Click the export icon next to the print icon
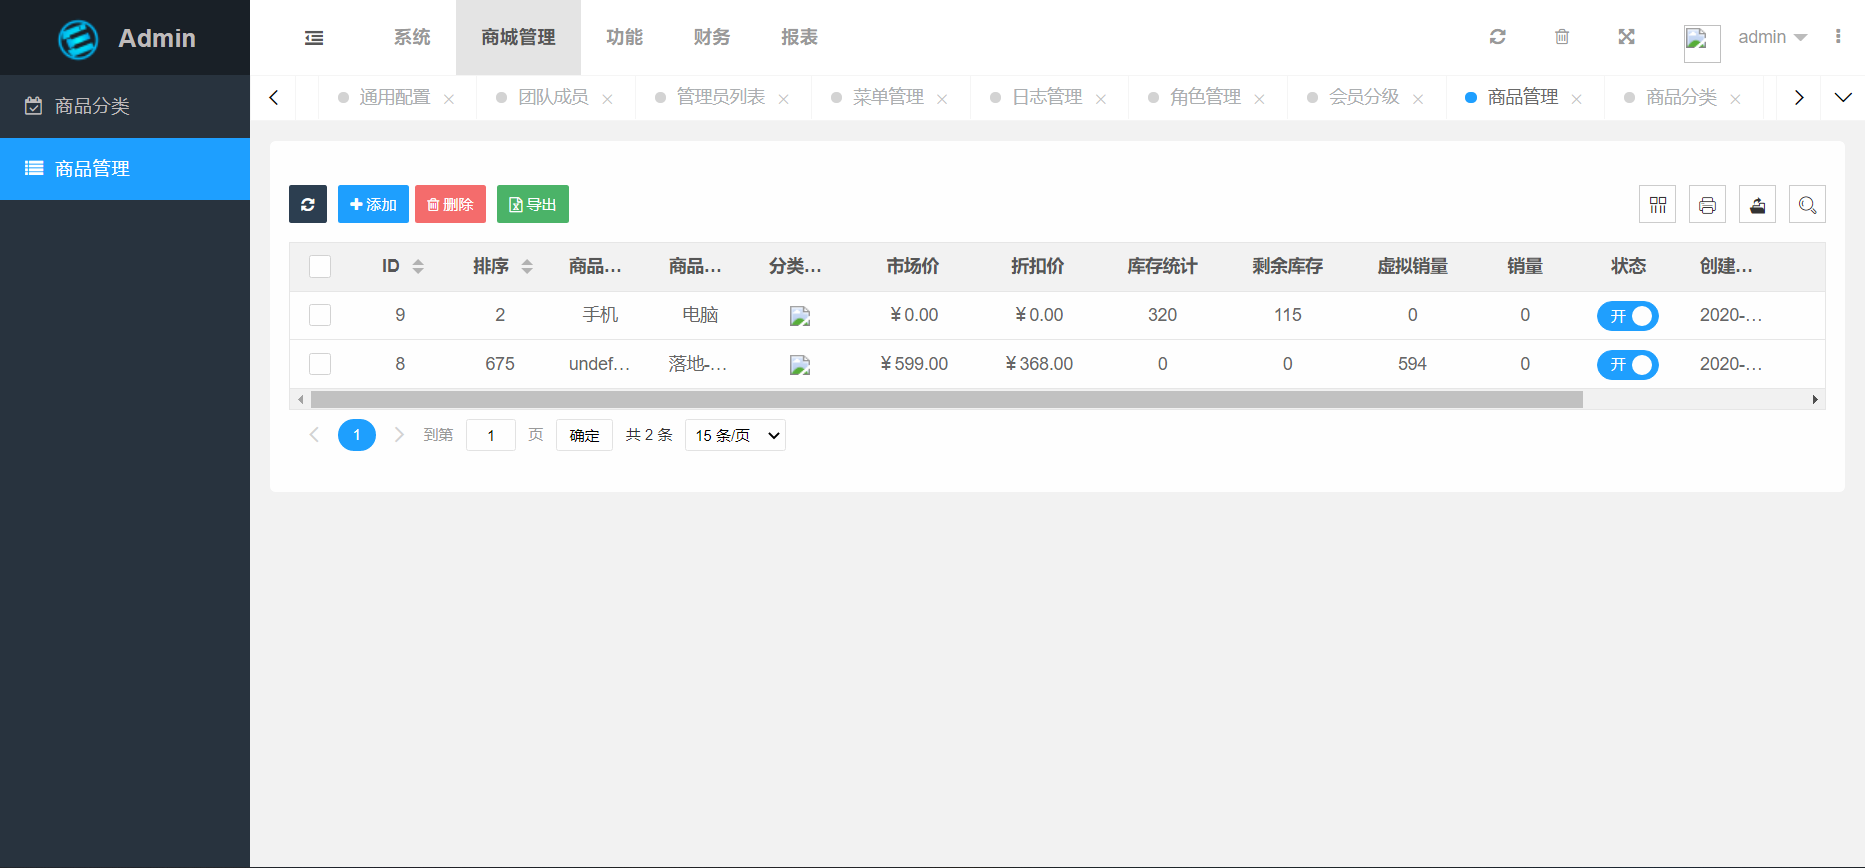 click(x=1758, y=204)
